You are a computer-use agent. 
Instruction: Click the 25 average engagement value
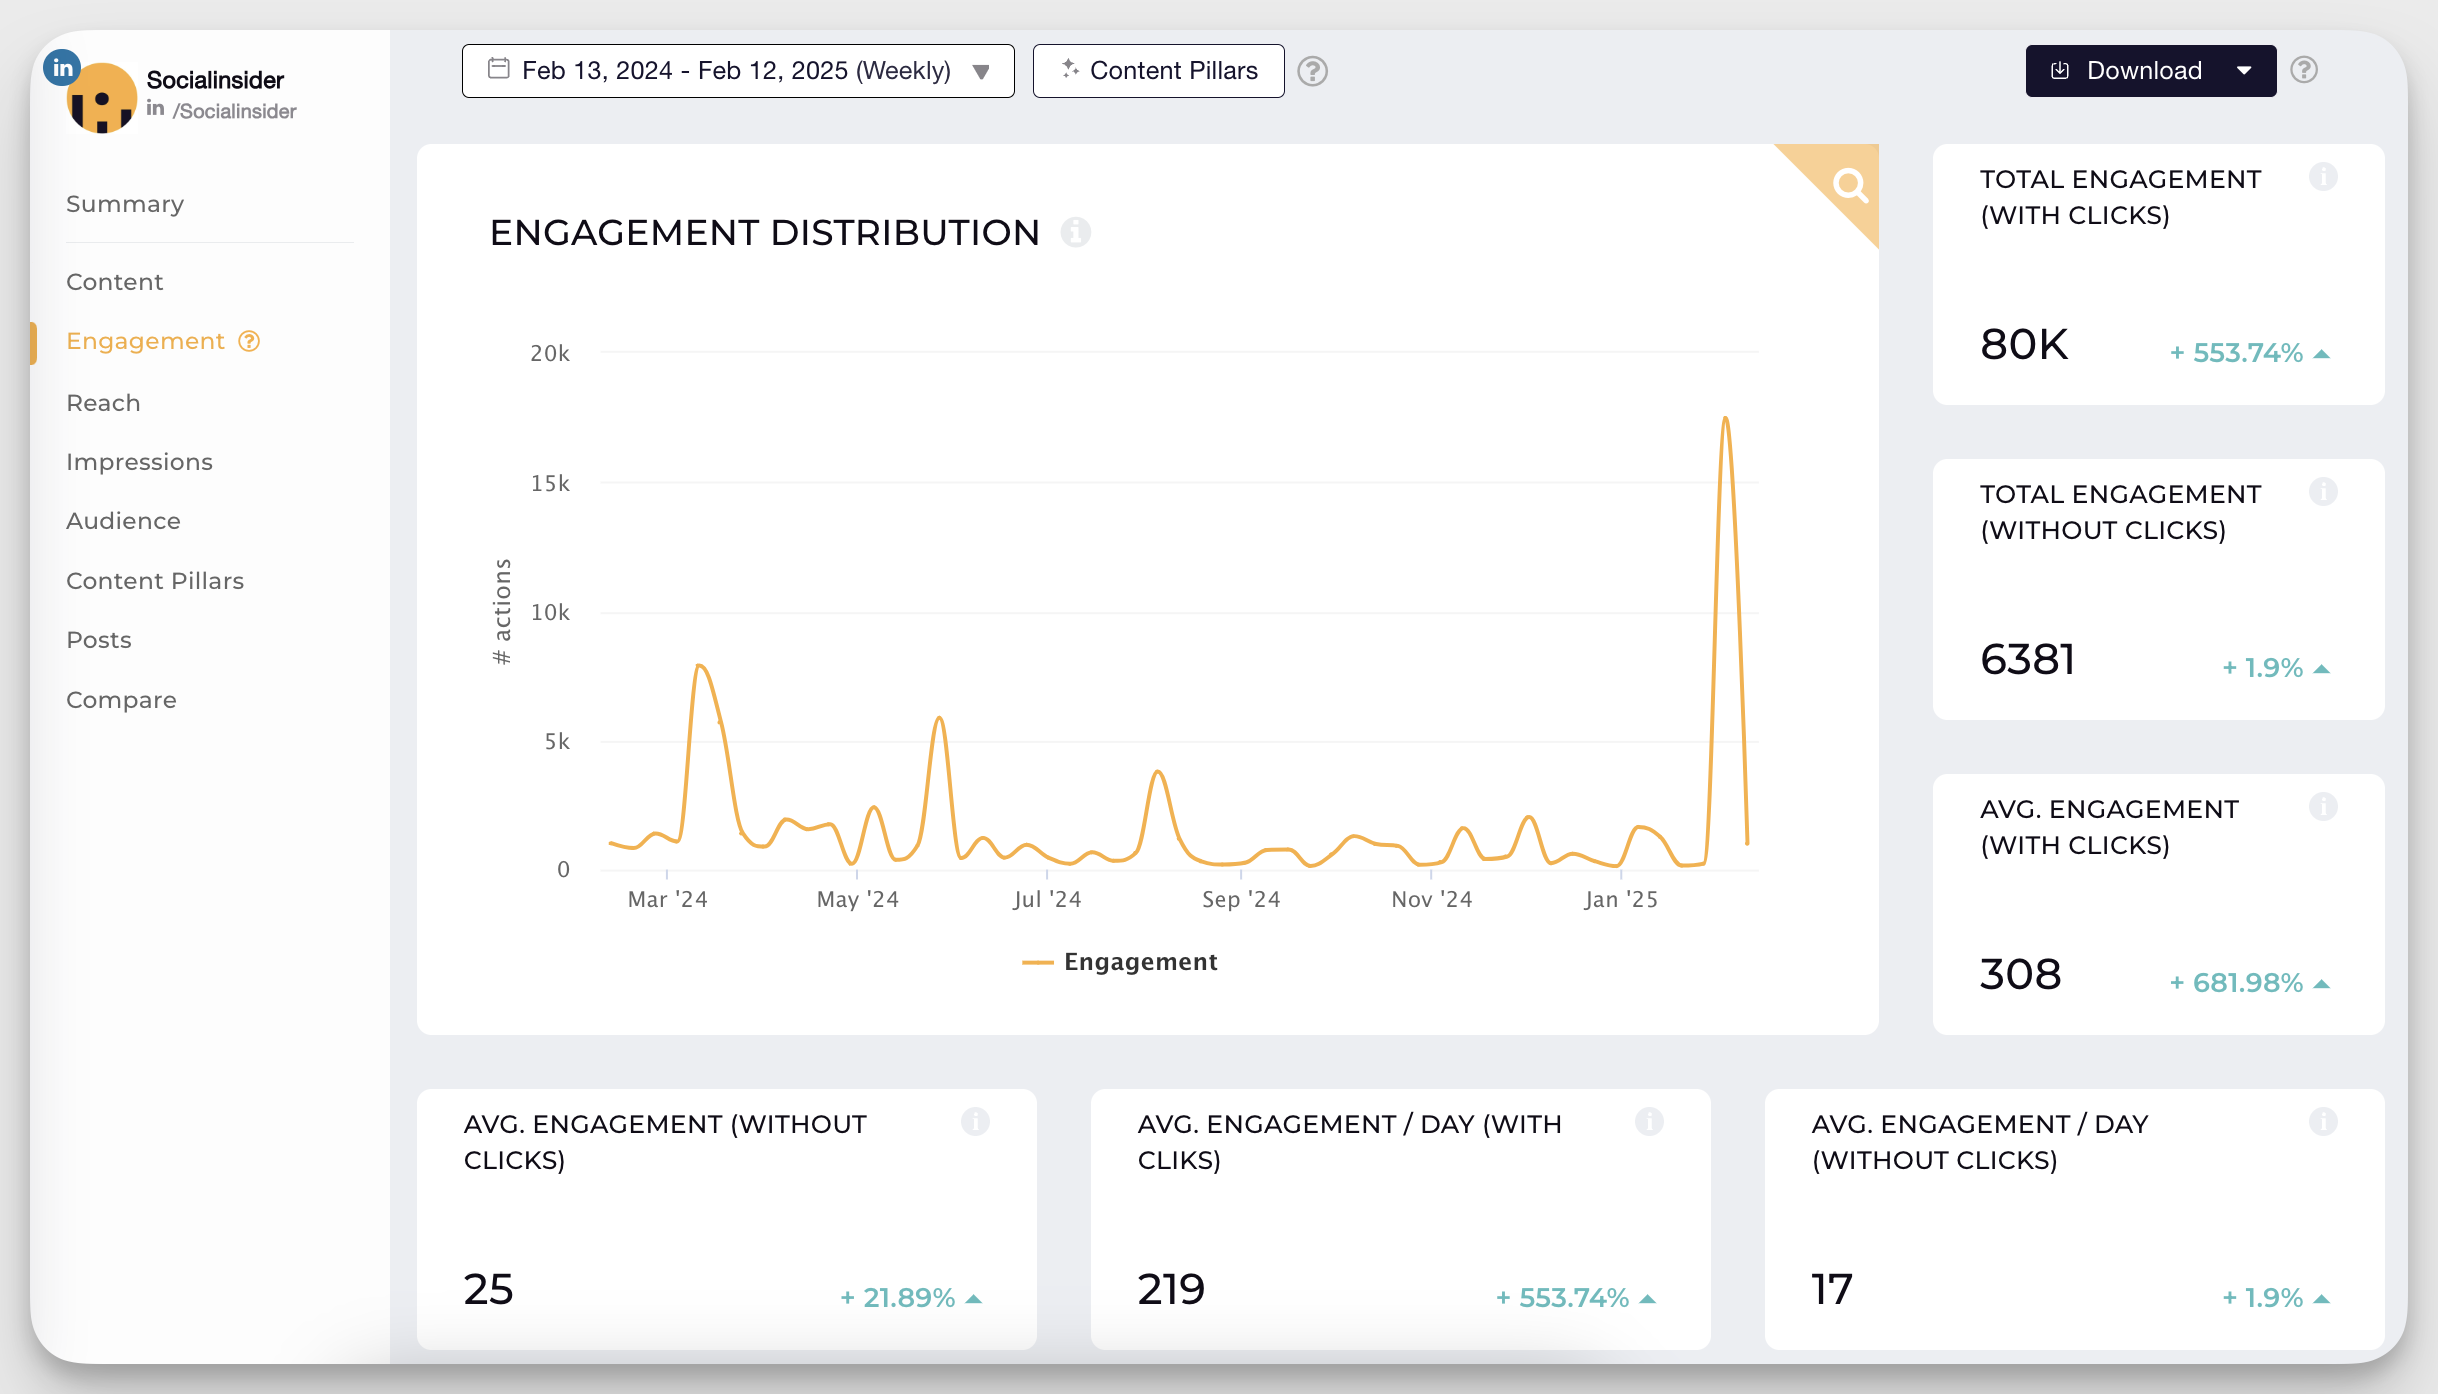coord(488,1289)
